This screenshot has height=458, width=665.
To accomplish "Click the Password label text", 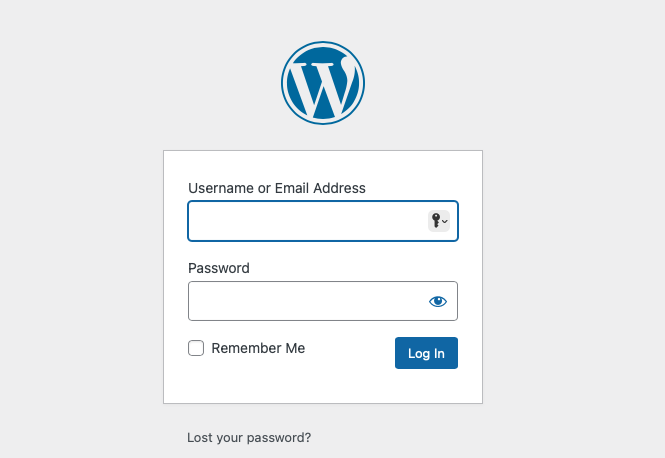I will pos(219,268).
